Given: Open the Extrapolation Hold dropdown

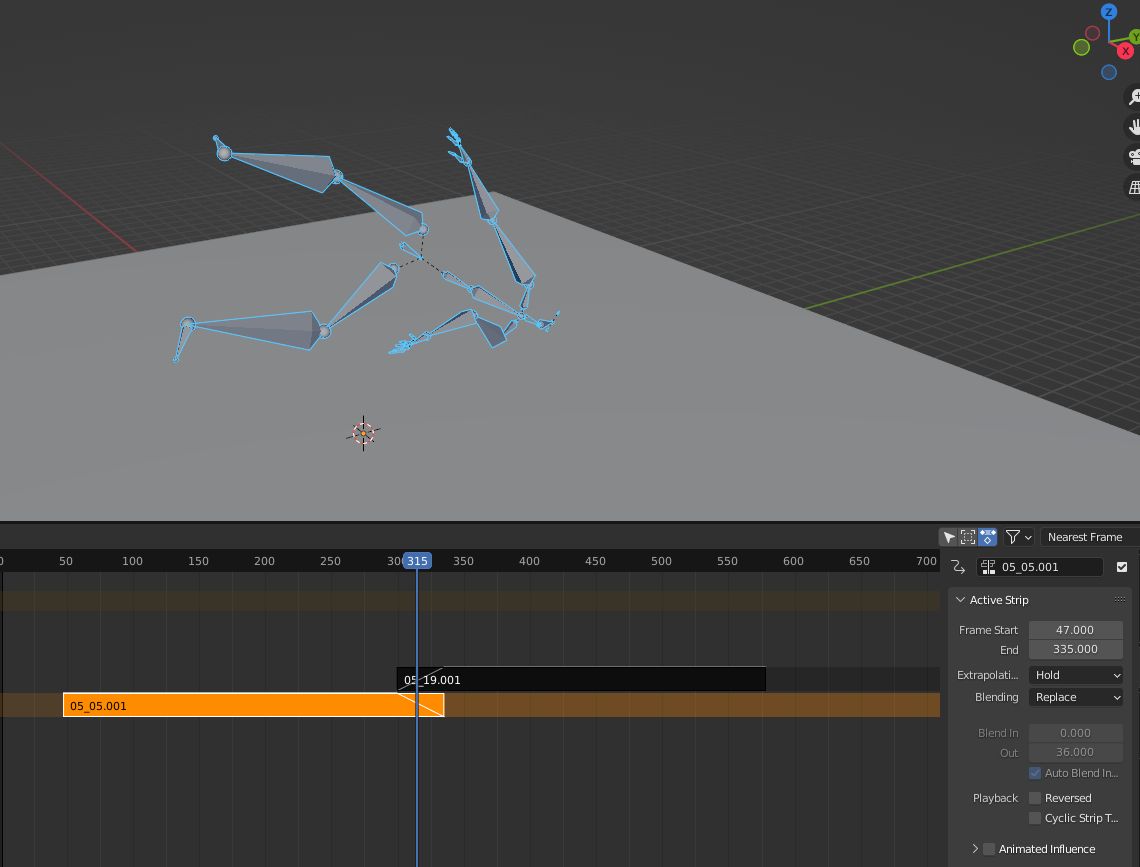Looking at the screenshot, I should (x=1075, y=675).
